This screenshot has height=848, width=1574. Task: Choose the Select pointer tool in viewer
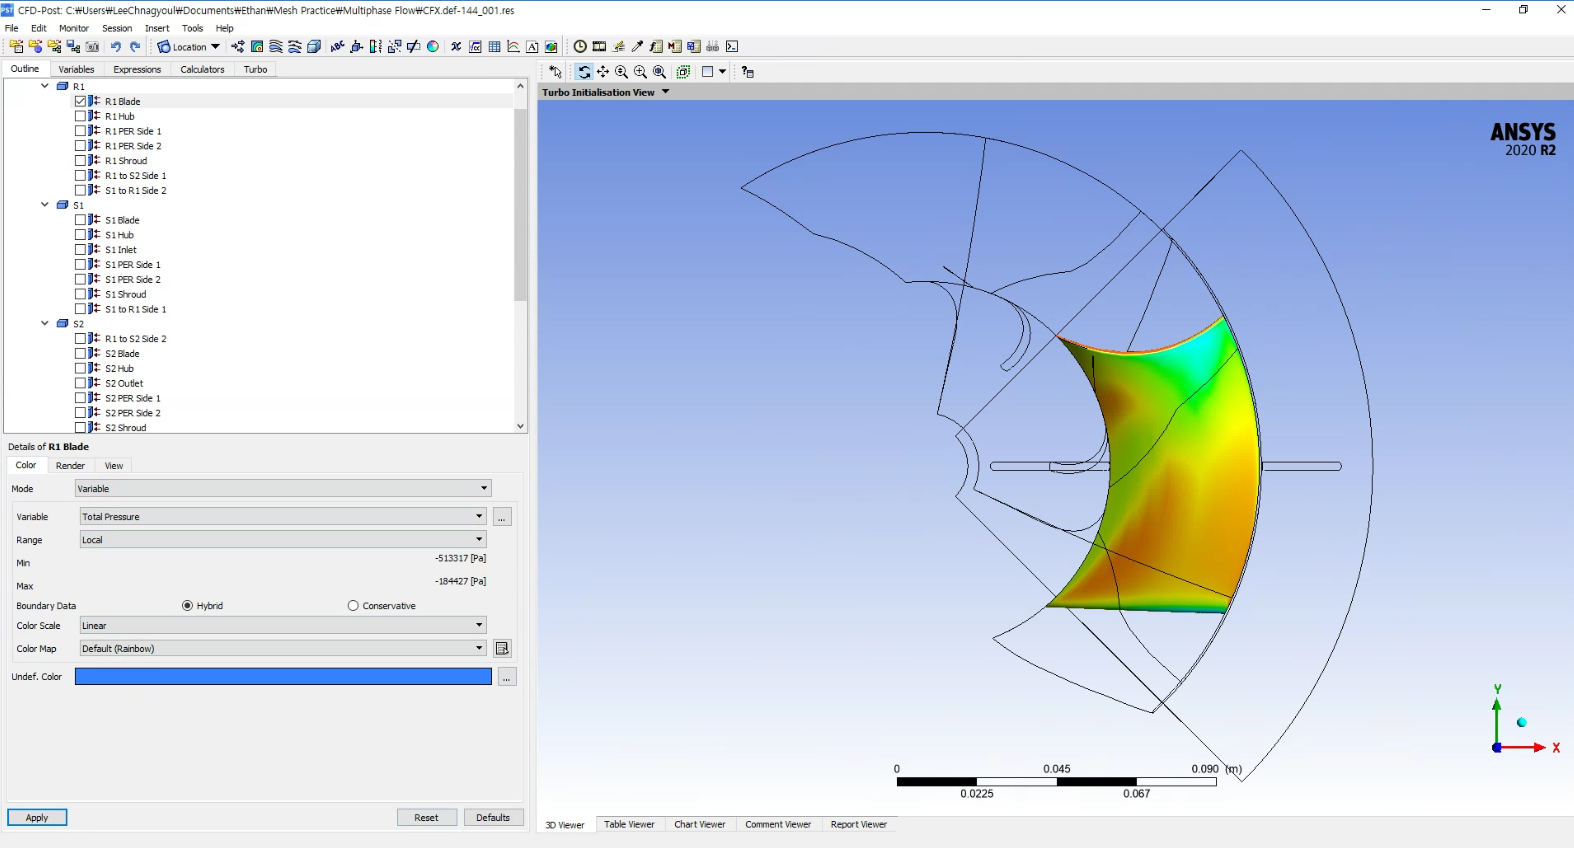point(555,72)
